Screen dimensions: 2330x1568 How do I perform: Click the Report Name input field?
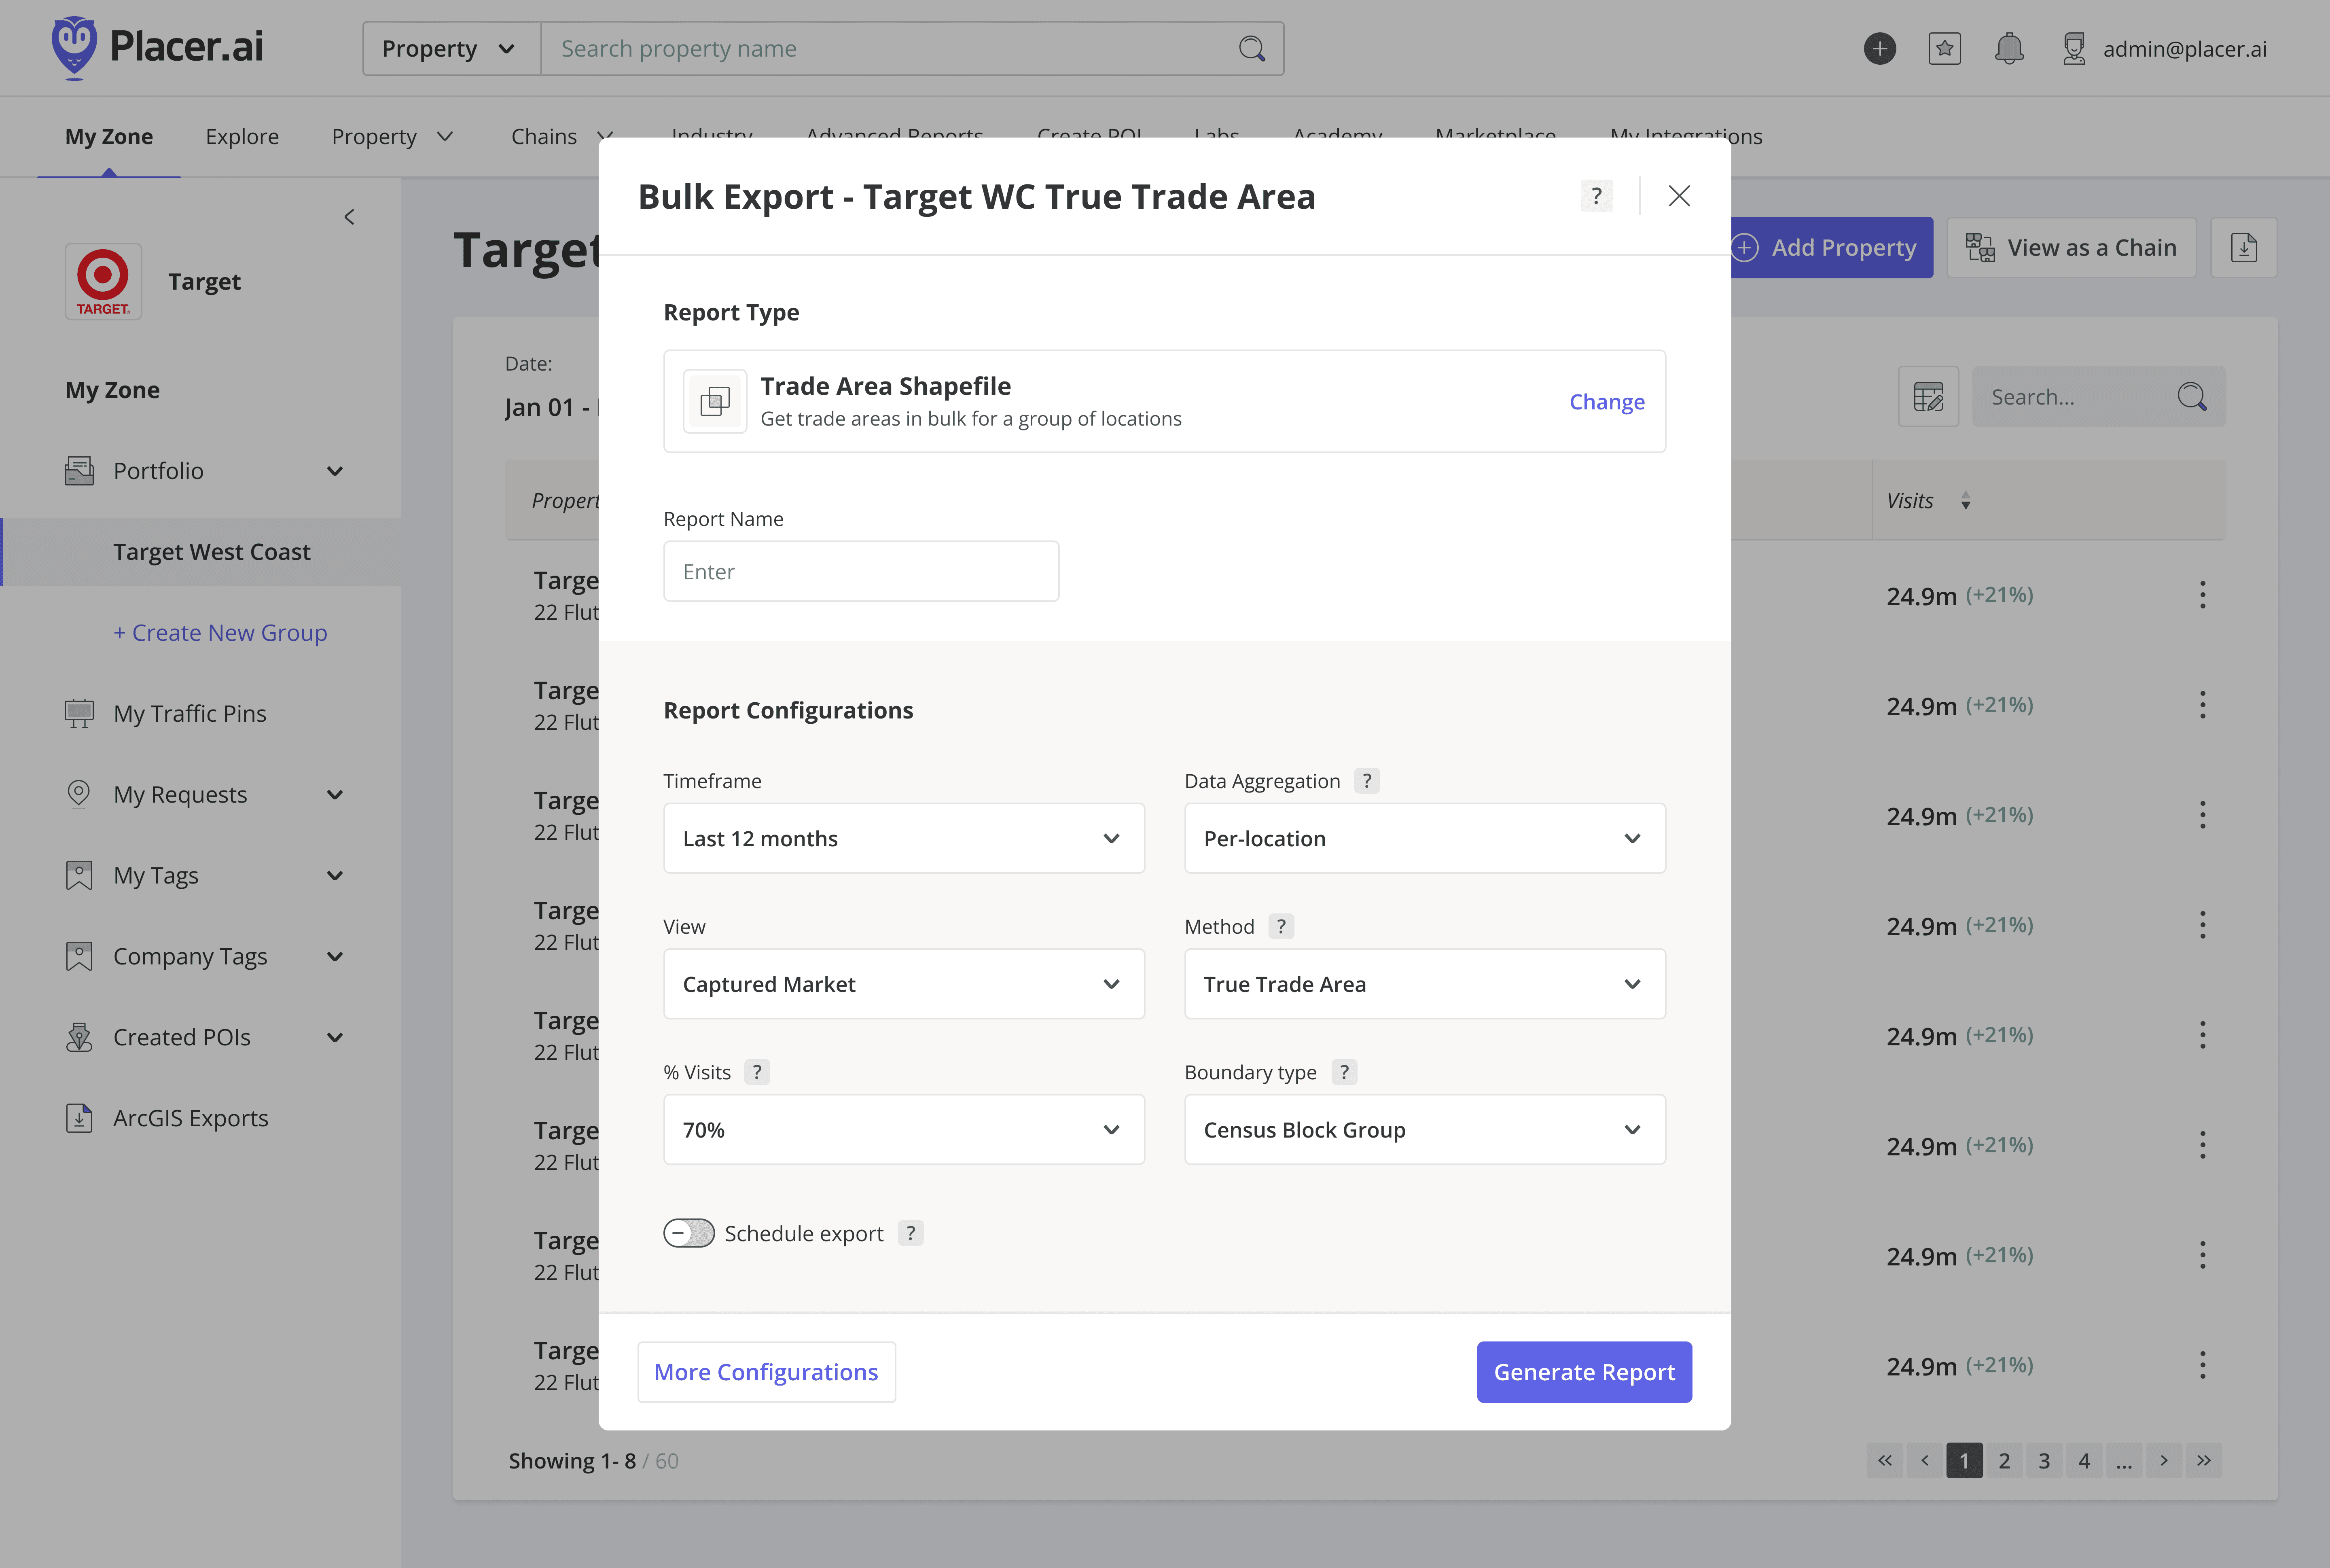point(860,572)
